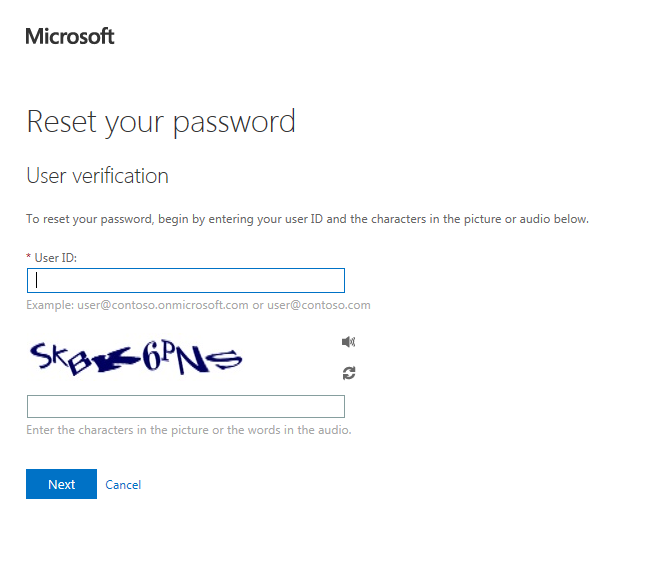Click the distorted captcha image
The height and width of the screenshot is (583, 652).
136,357
